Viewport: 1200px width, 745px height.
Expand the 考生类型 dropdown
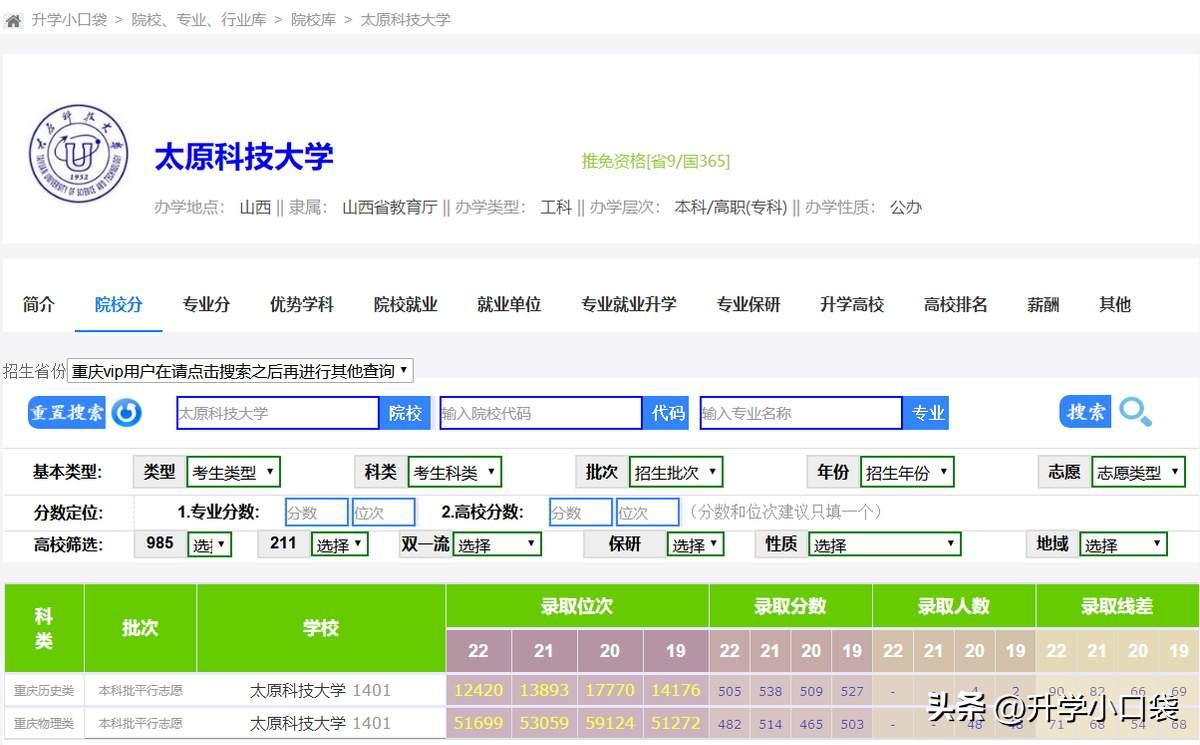tap(233, 472)
